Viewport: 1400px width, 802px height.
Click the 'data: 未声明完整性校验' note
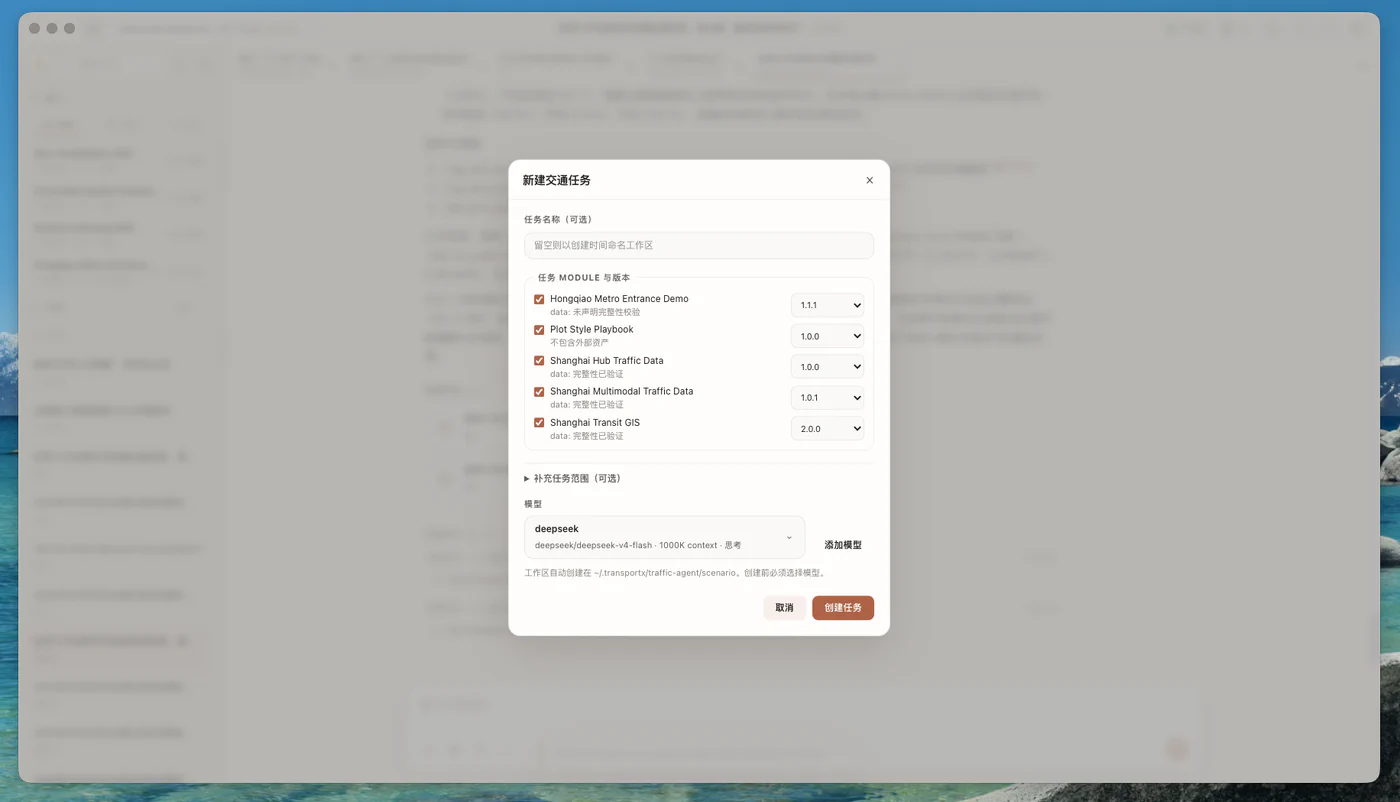click(x=595, y=312)
